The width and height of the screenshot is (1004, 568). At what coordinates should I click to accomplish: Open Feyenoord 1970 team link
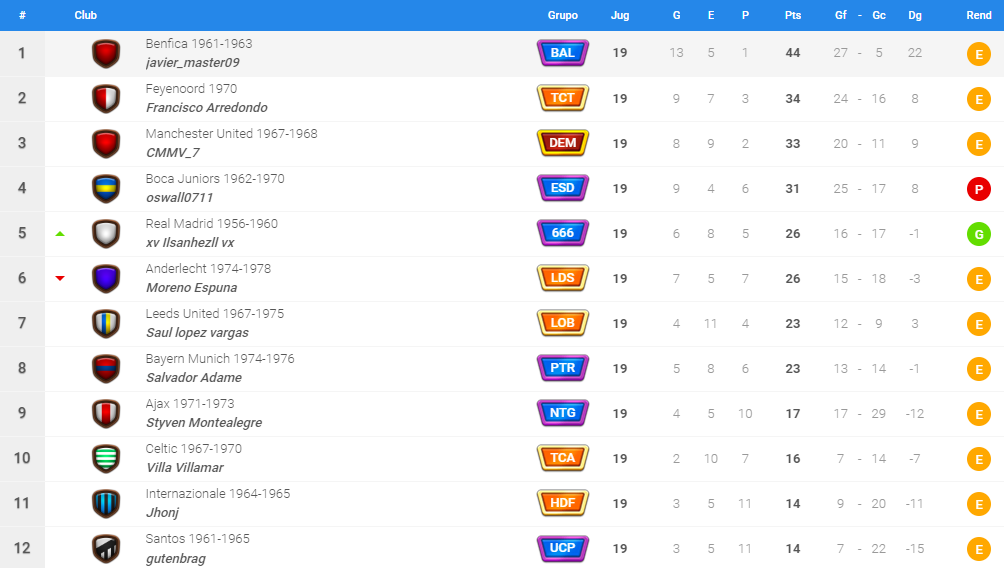coord(191,88)
